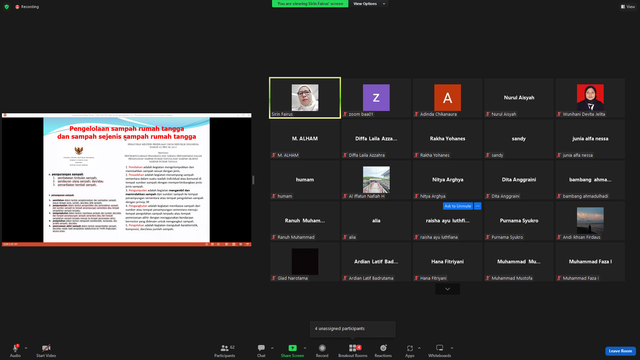Select the Dita Anggraini tile
This screenshot has width=640, height=360.
click(x=519, y=180)
